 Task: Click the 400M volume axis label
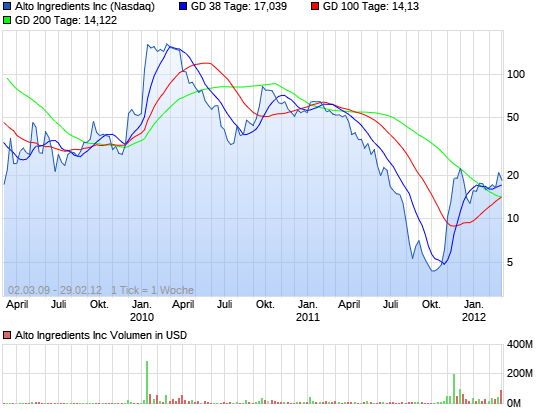click(x=520, y=344)
